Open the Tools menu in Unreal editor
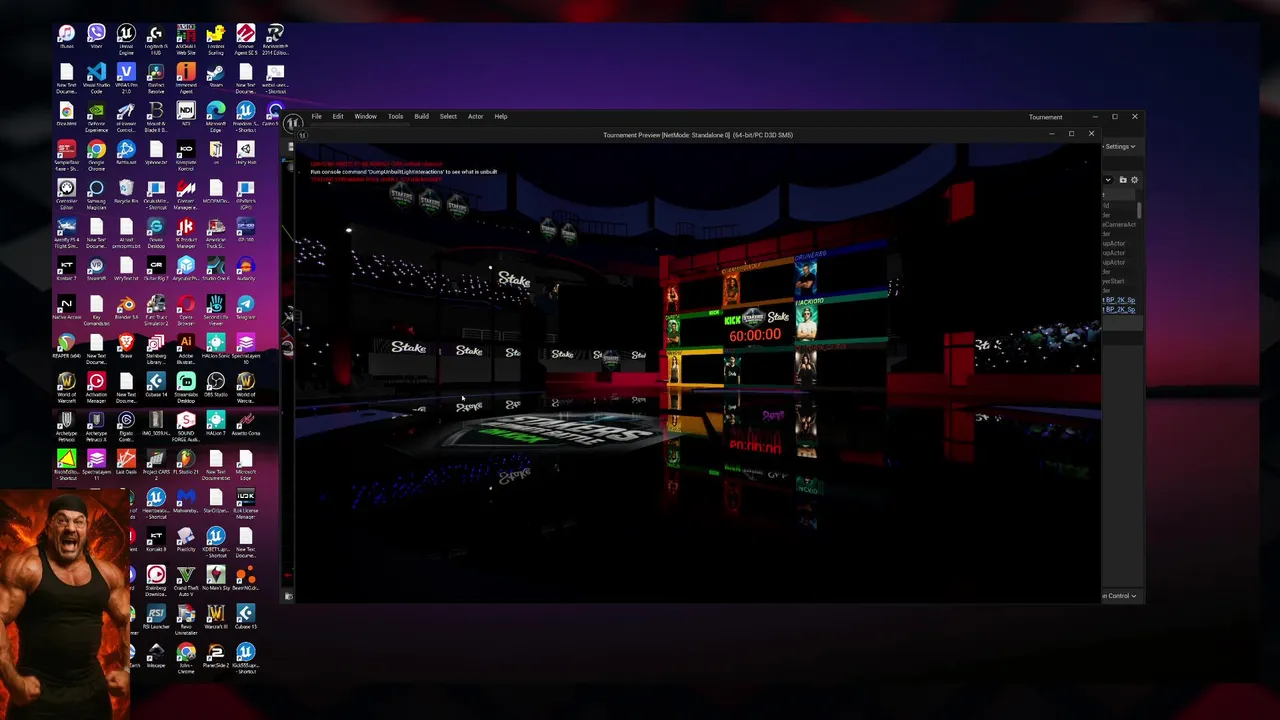 (396, 116)
